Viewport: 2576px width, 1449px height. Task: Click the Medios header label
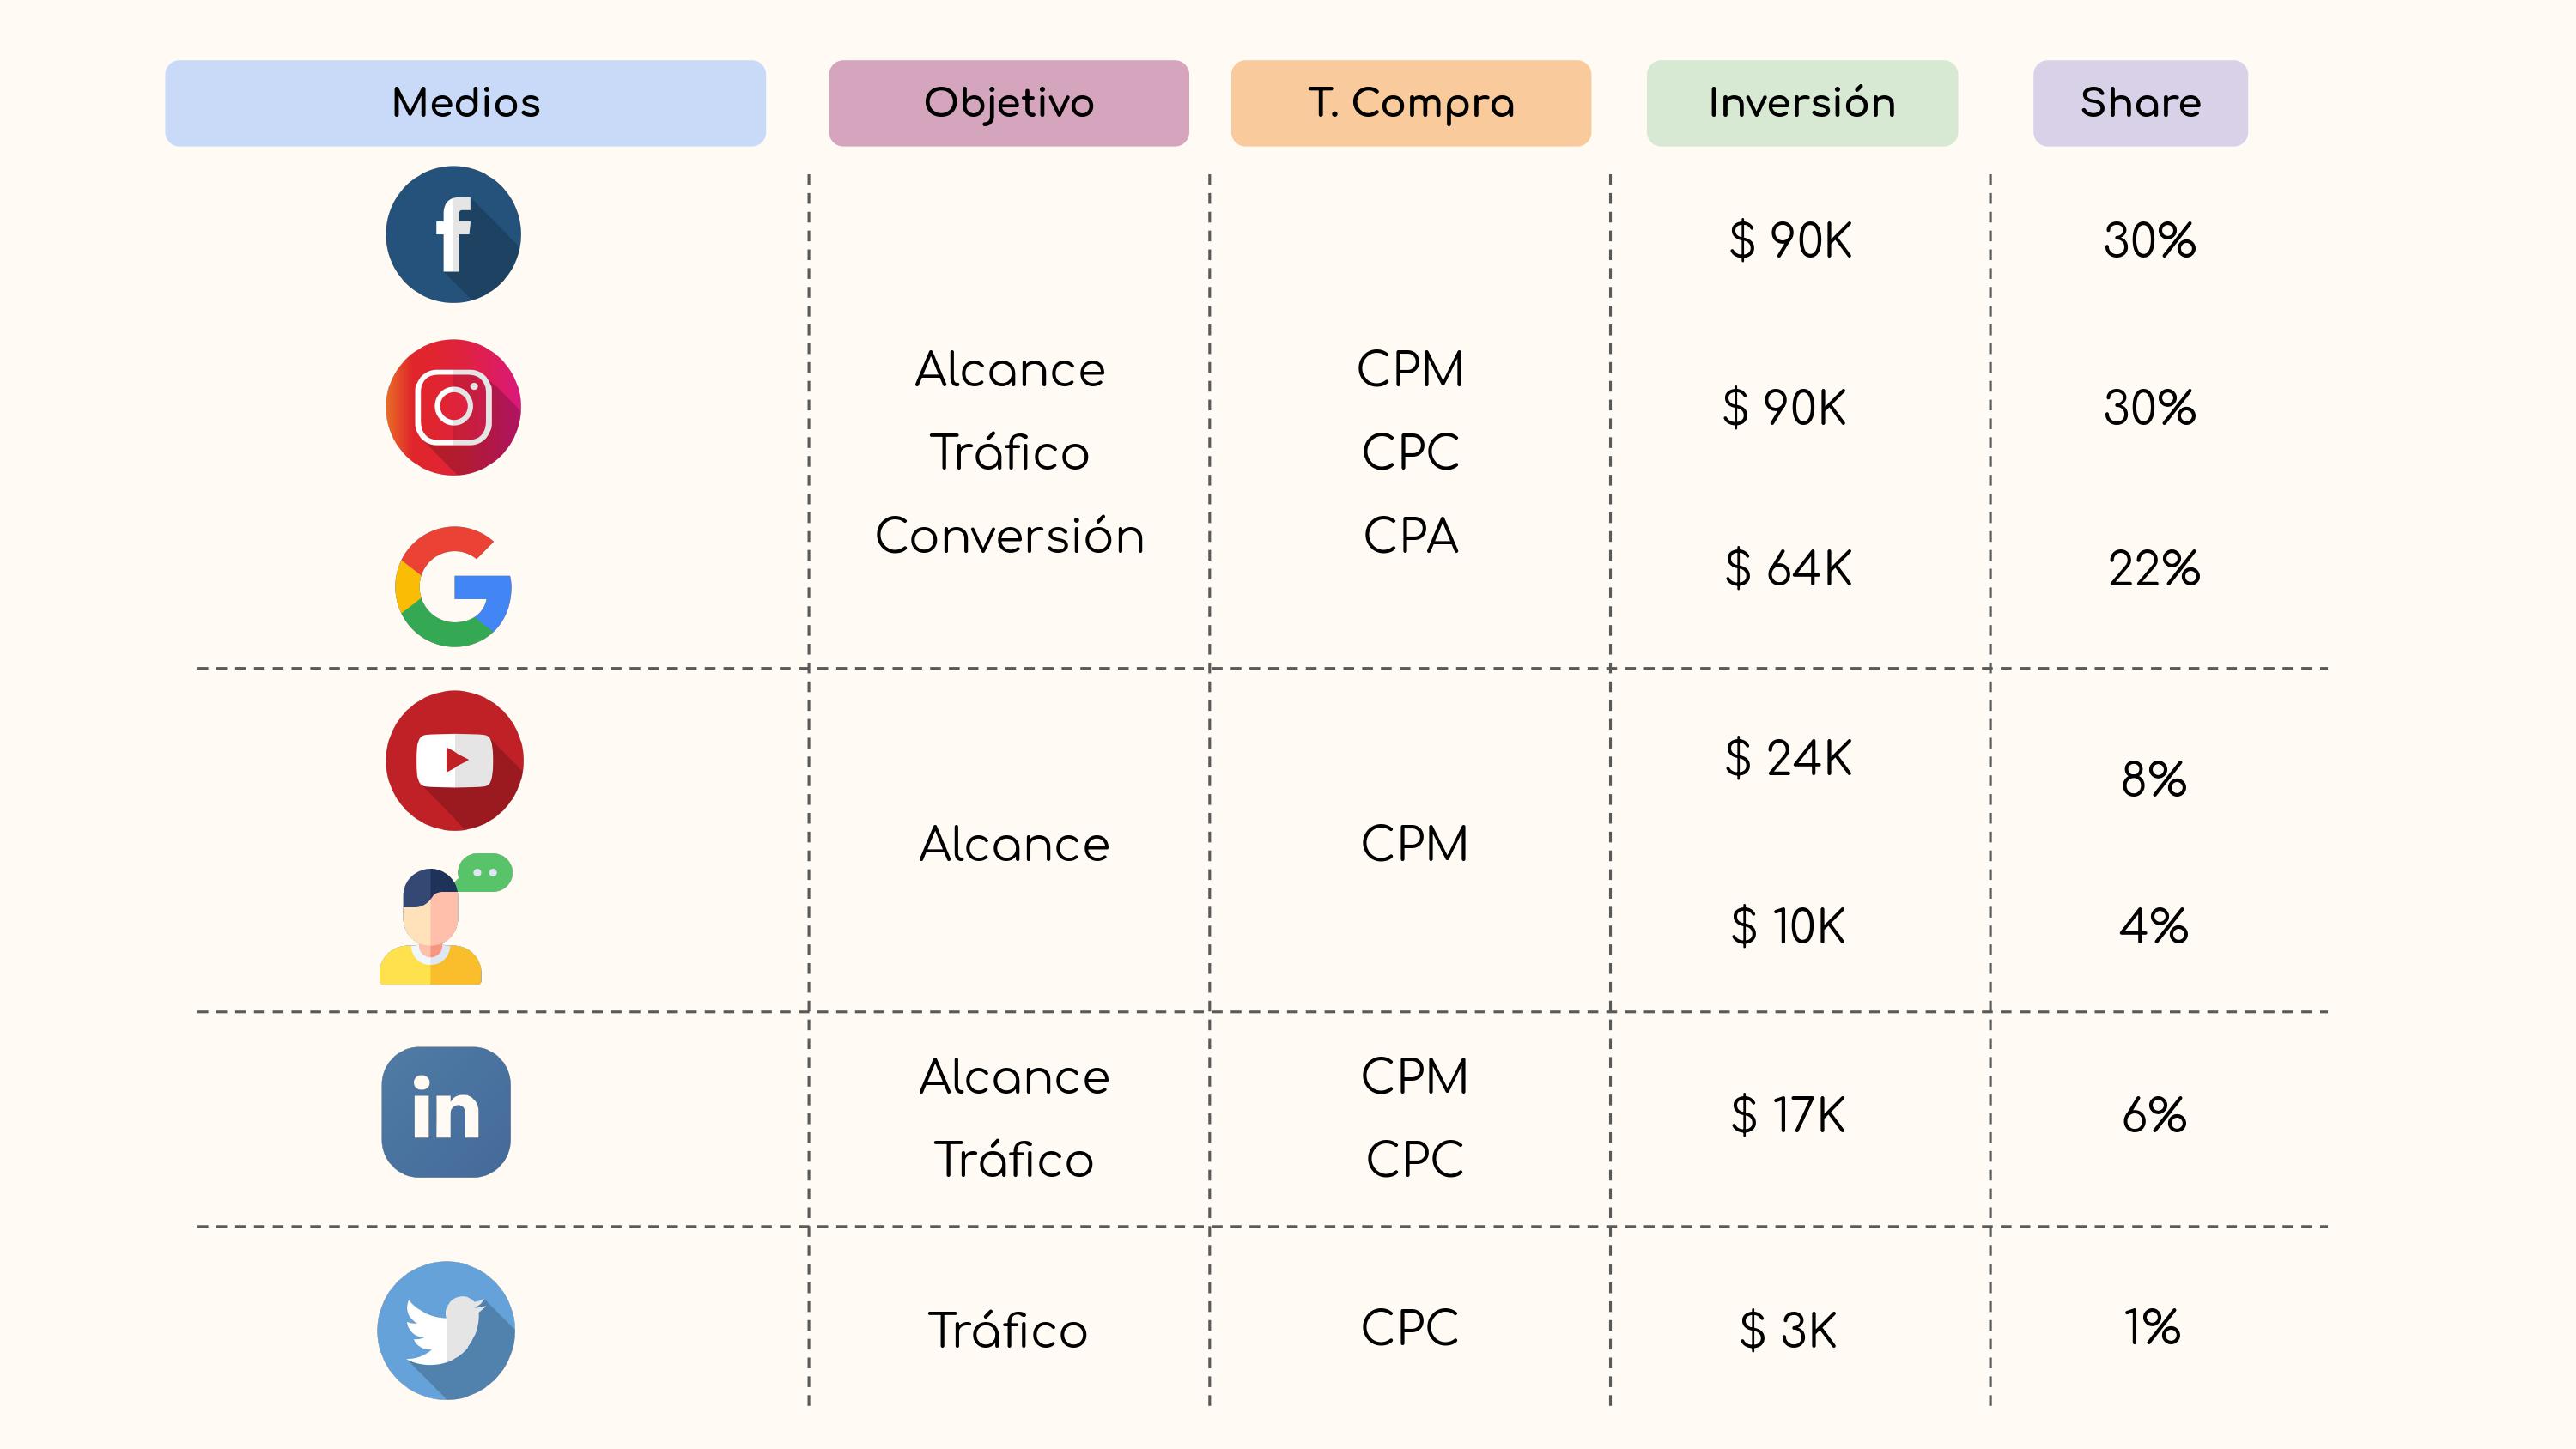coord(465,103)
